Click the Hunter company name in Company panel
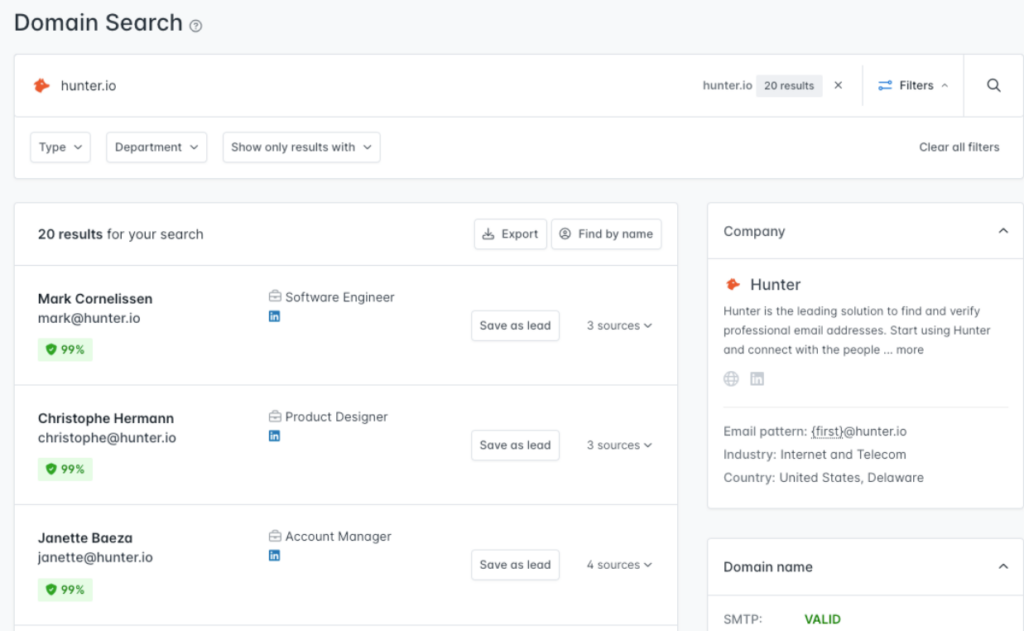This screenshot has width=1024, height=631. tap(775, 285)
